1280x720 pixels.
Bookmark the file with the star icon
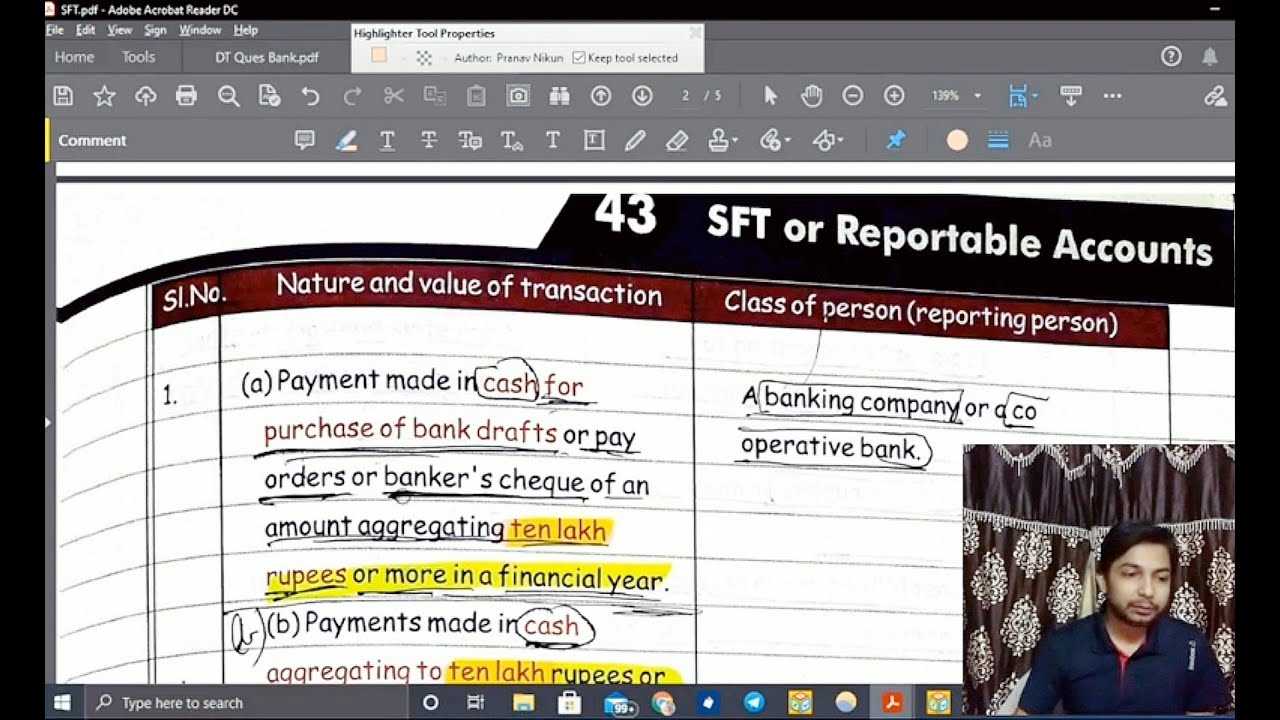click(104, 96)
